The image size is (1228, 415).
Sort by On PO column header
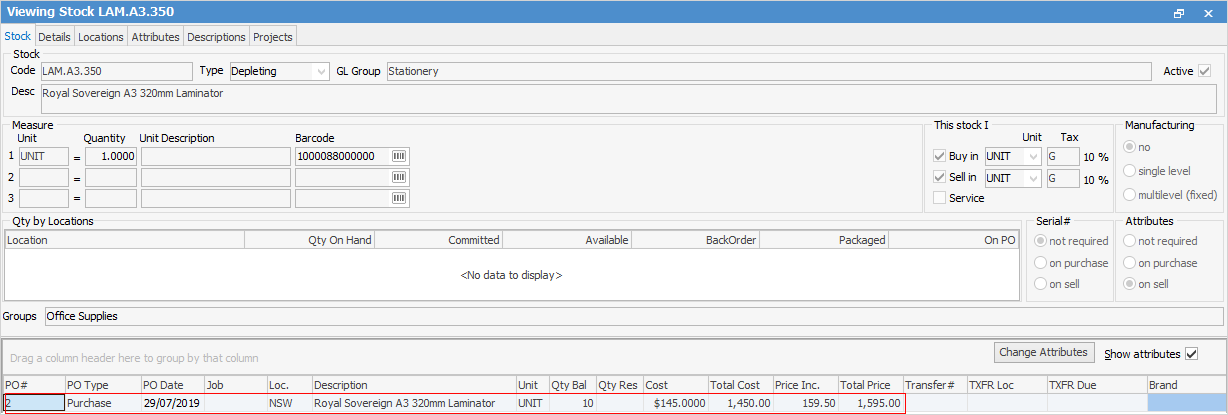pos(954,240)
